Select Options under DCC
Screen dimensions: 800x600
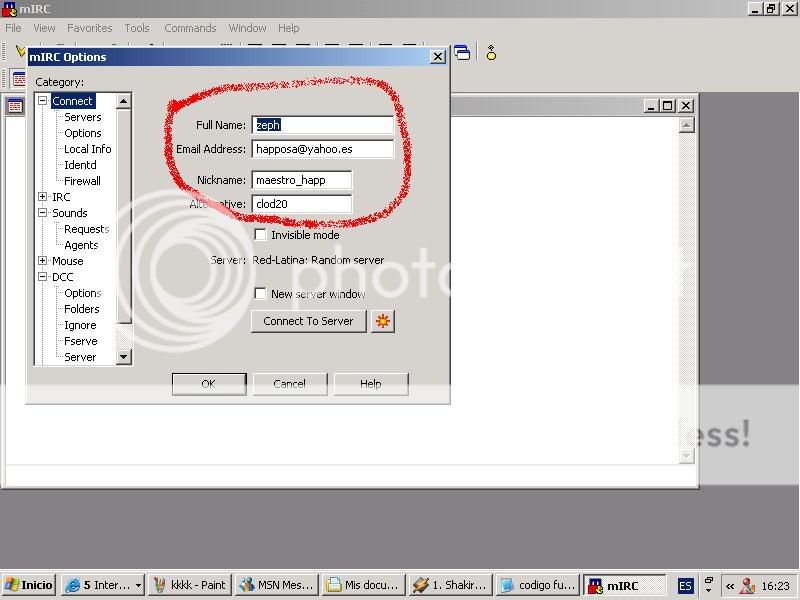(83, 293)
